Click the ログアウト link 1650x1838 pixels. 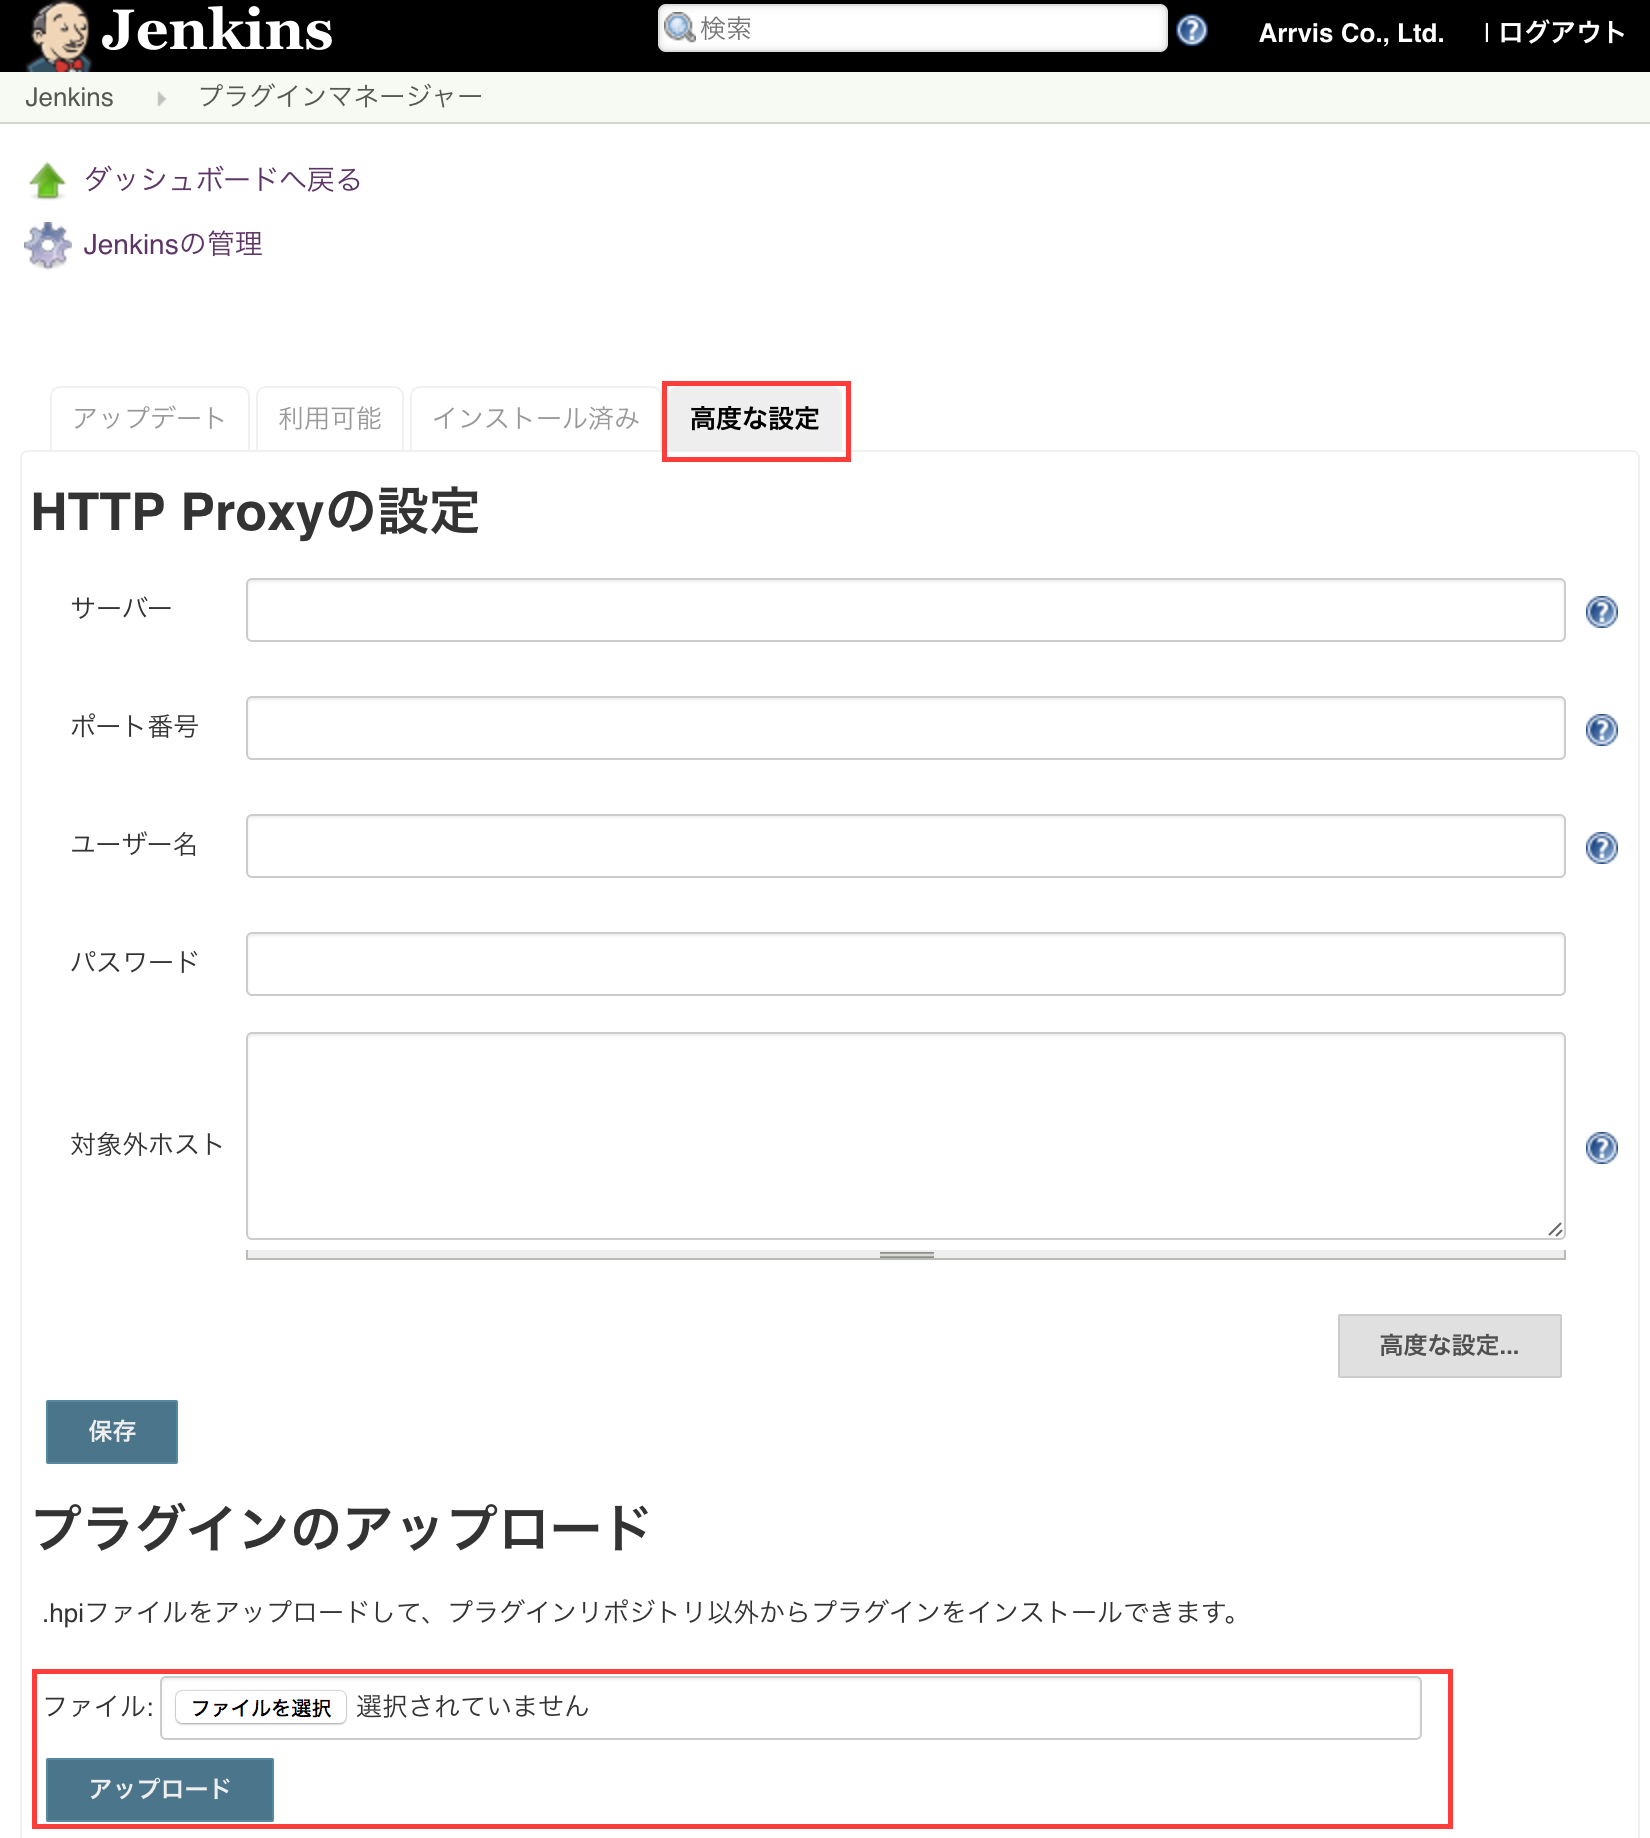pyautogui.click(x=1561, y=33)
